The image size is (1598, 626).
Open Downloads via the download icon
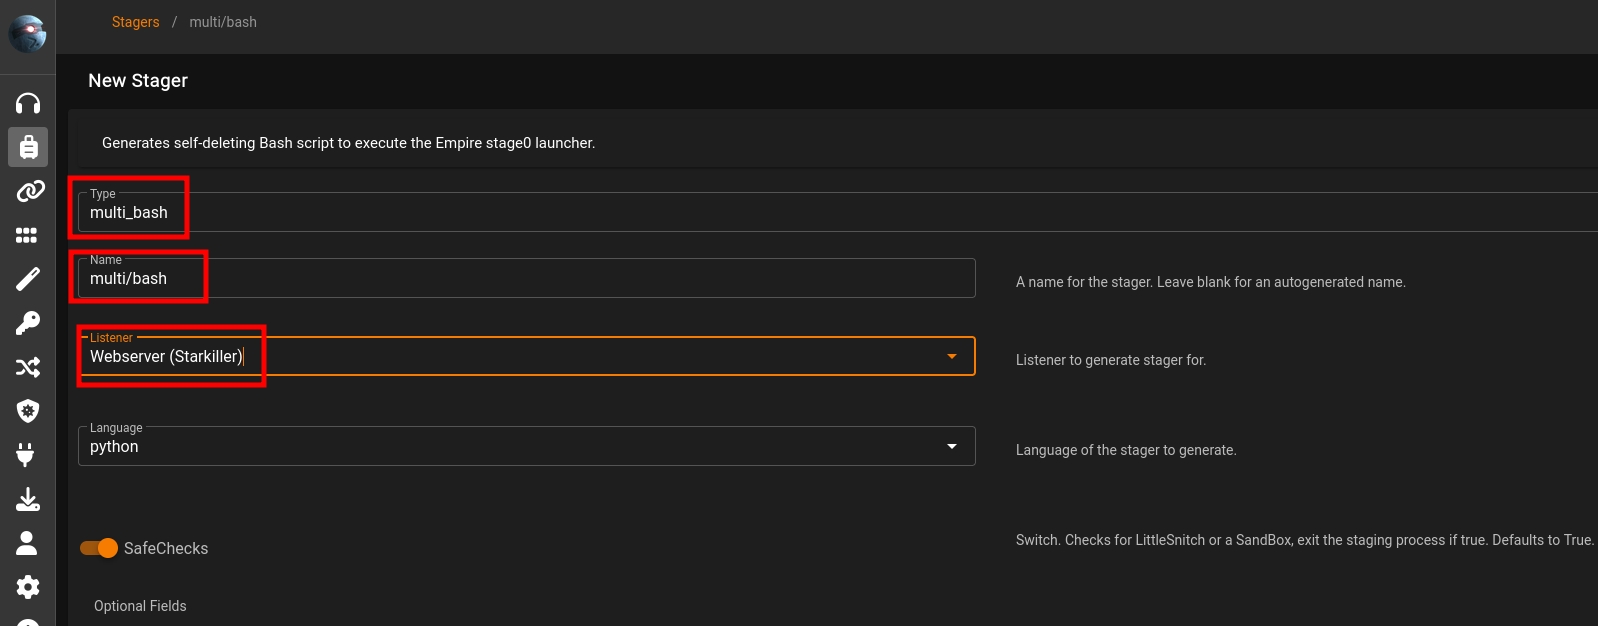pyautogui.click(x=28, y=499)
